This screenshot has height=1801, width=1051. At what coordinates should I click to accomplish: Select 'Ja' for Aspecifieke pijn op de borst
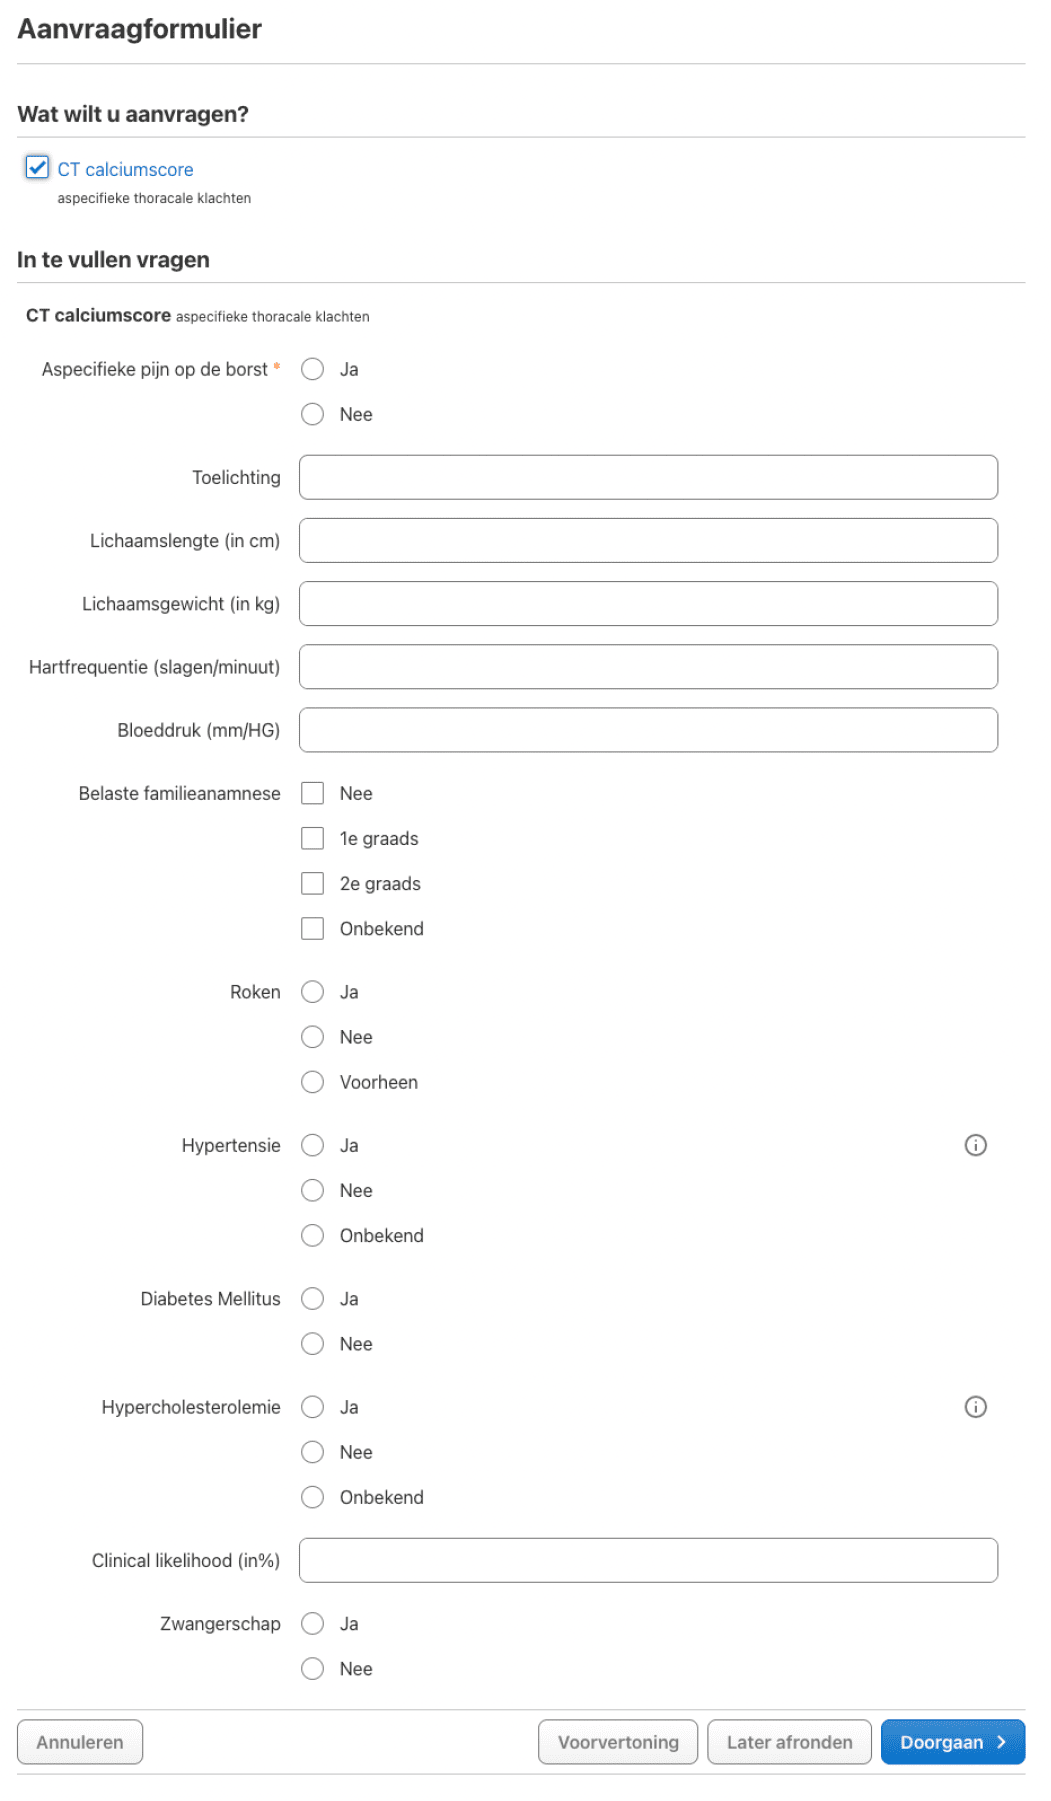point(313,369)
